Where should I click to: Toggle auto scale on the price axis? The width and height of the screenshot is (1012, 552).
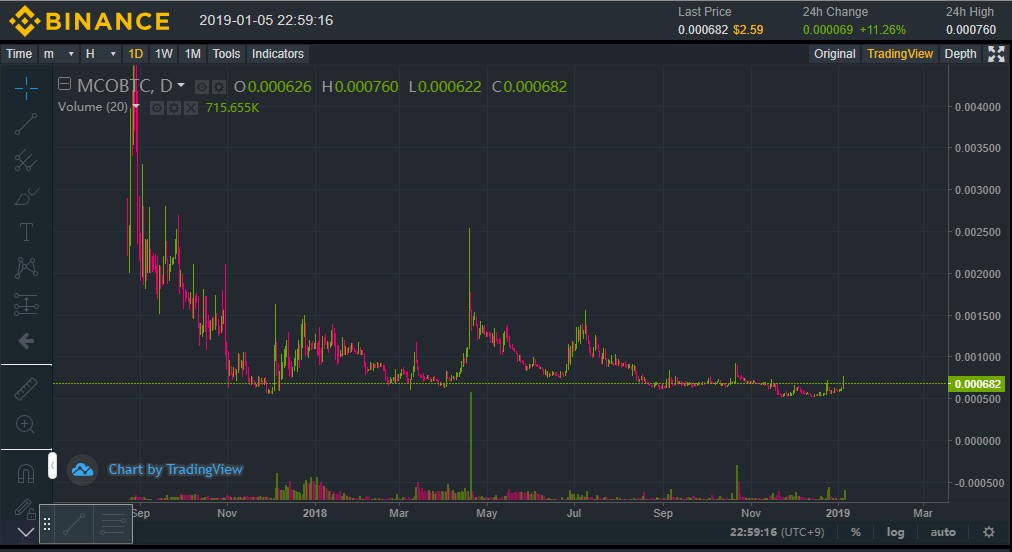pyautogui.click(x=942, y=532)
